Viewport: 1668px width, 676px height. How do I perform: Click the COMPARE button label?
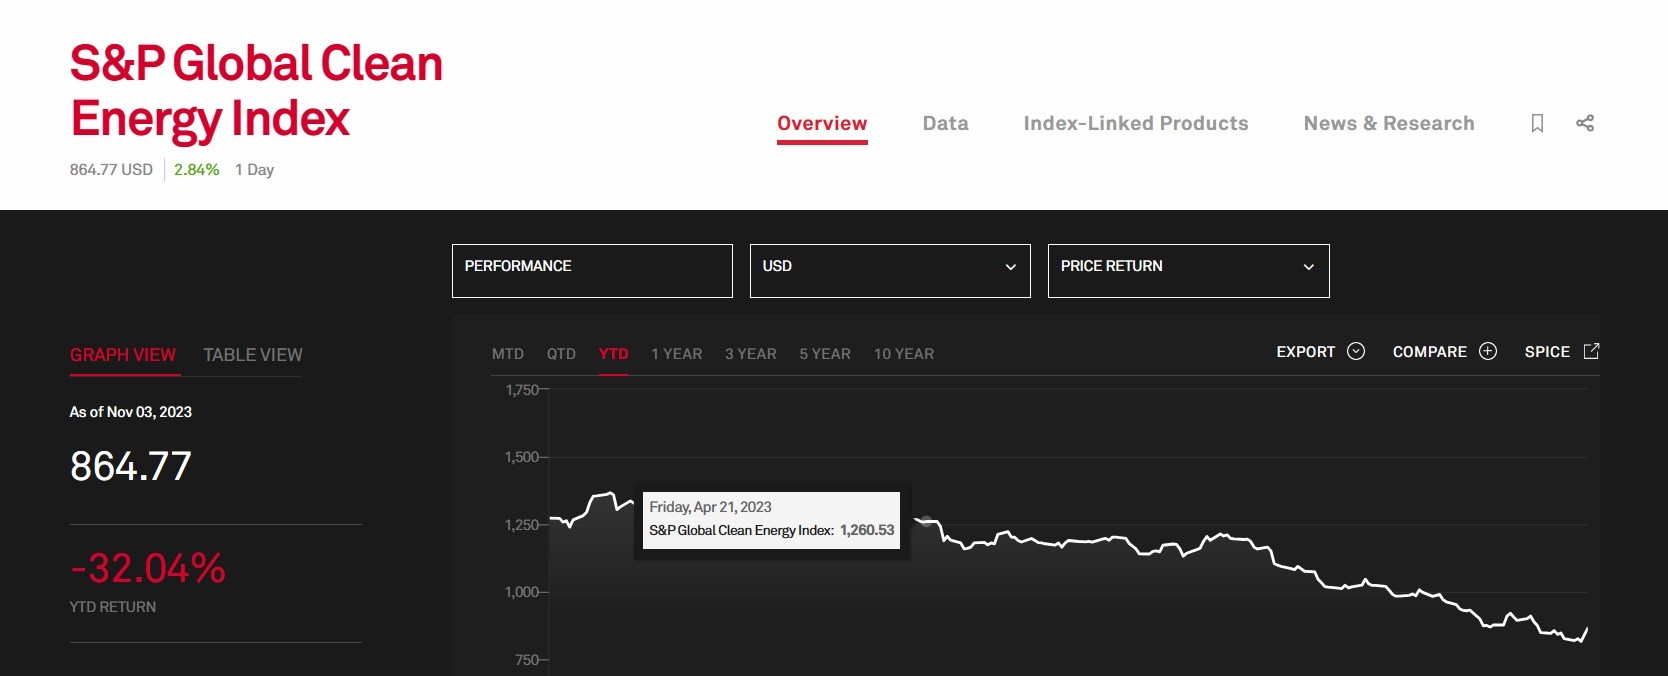coord(1430,352)
